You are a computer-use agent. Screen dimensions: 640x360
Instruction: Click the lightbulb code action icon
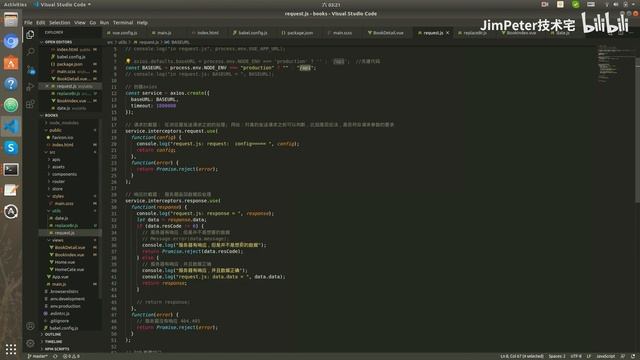128,61
